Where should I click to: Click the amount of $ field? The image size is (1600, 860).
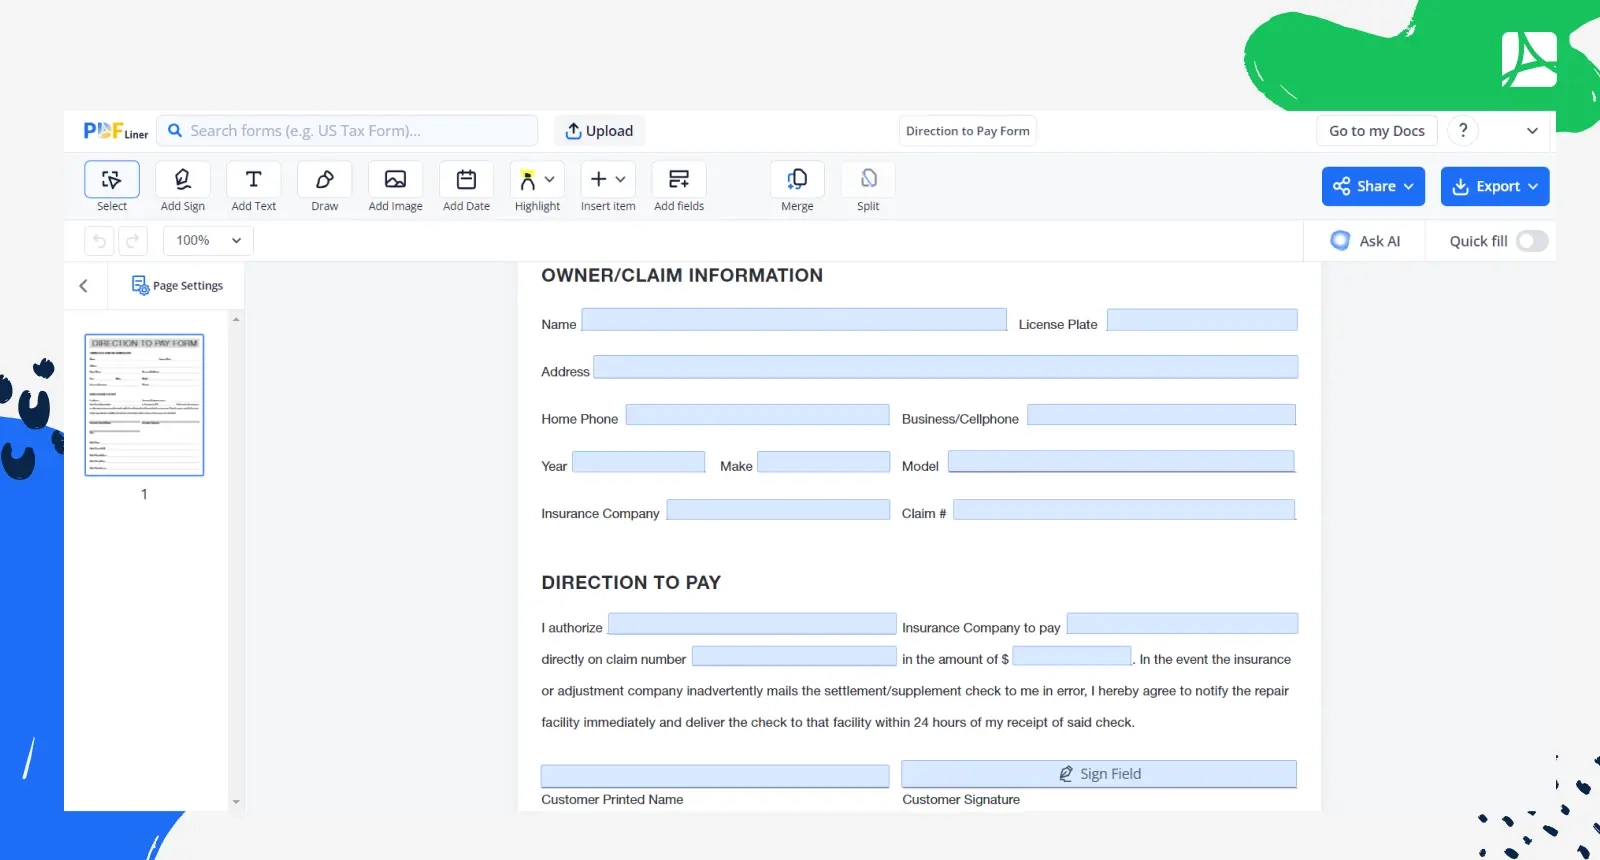[x=1072, y=656]
